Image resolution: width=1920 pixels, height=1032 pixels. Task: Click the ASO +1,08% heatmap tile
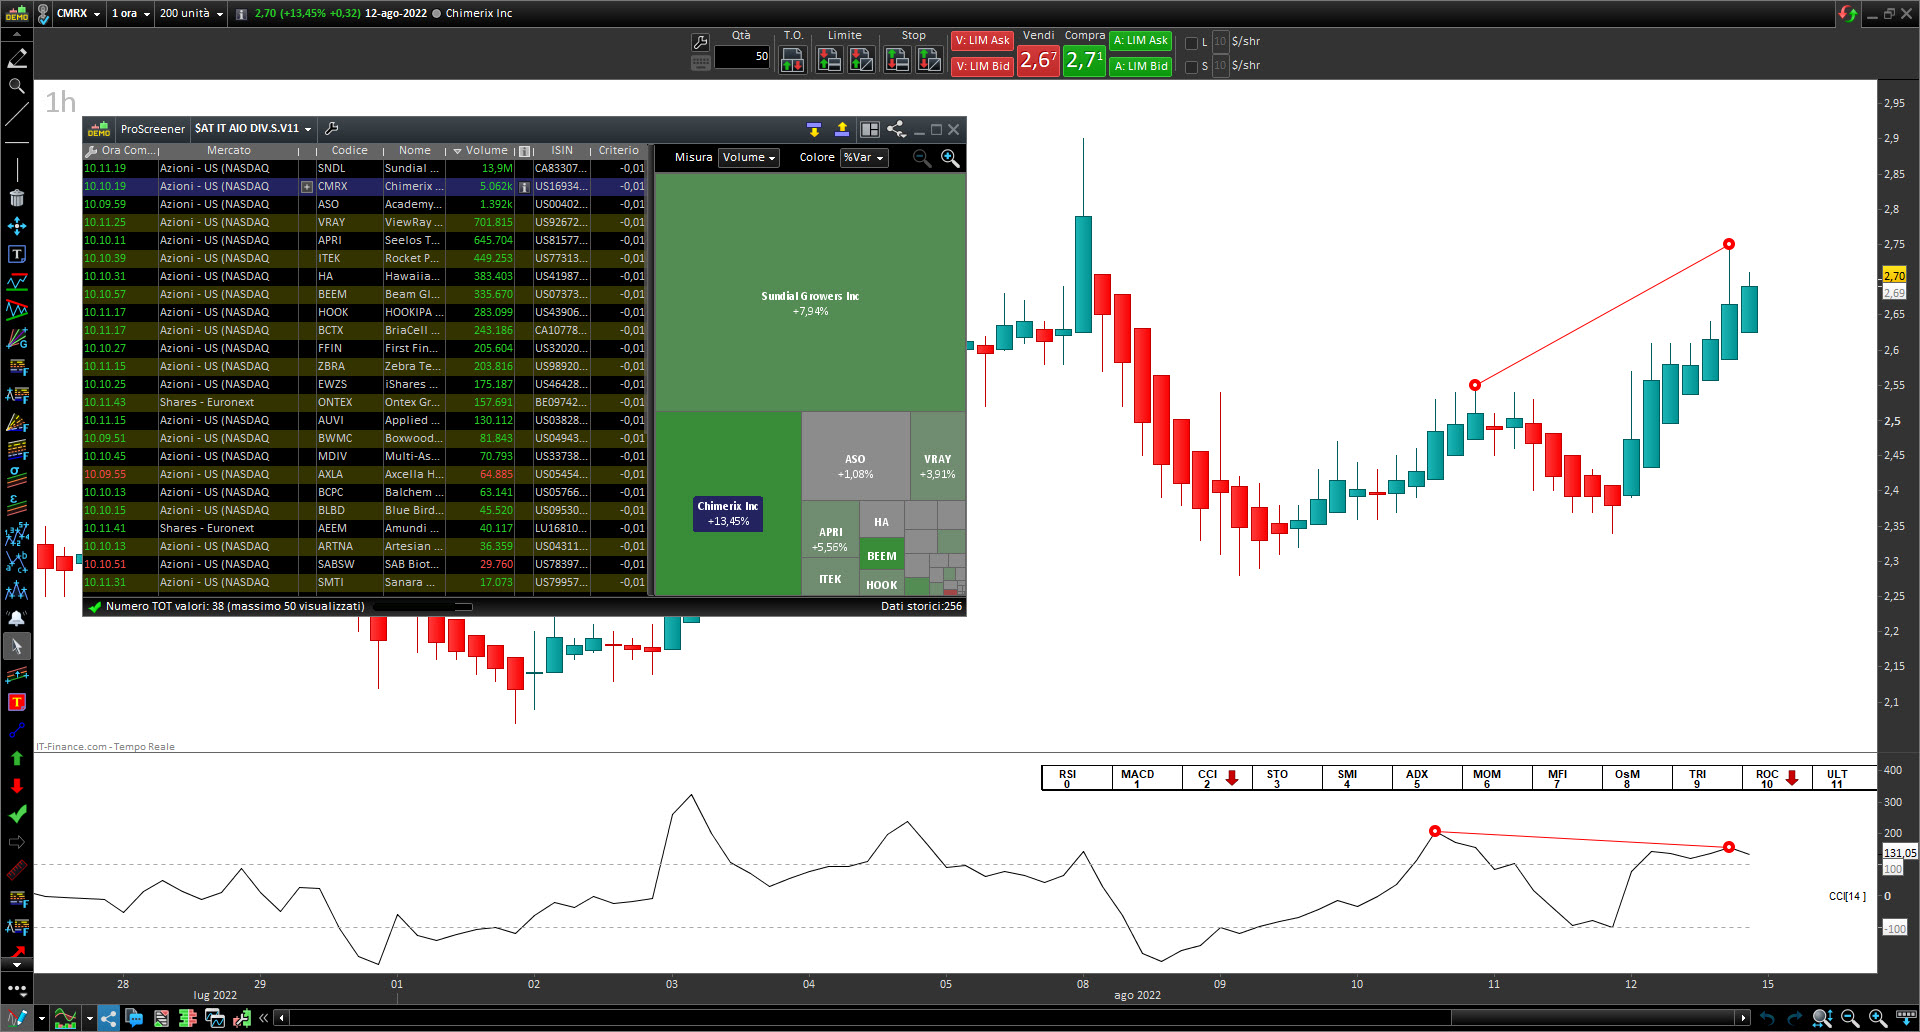[x=855, y=456]
